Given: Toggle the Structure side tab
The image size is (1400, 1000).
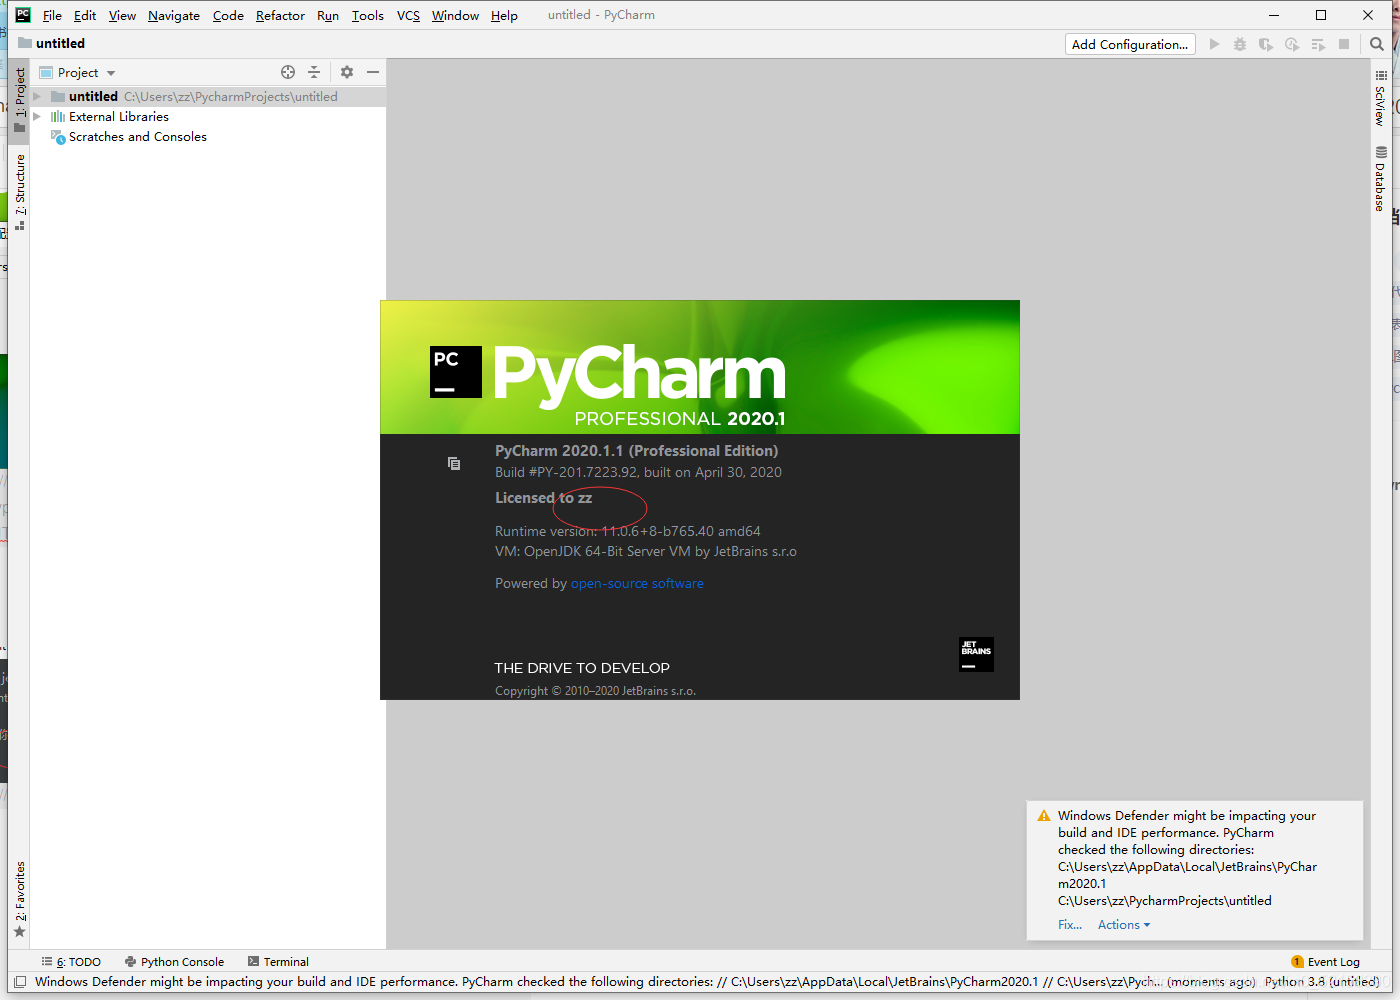Looking at the screenshot, I should pos(19,192).
